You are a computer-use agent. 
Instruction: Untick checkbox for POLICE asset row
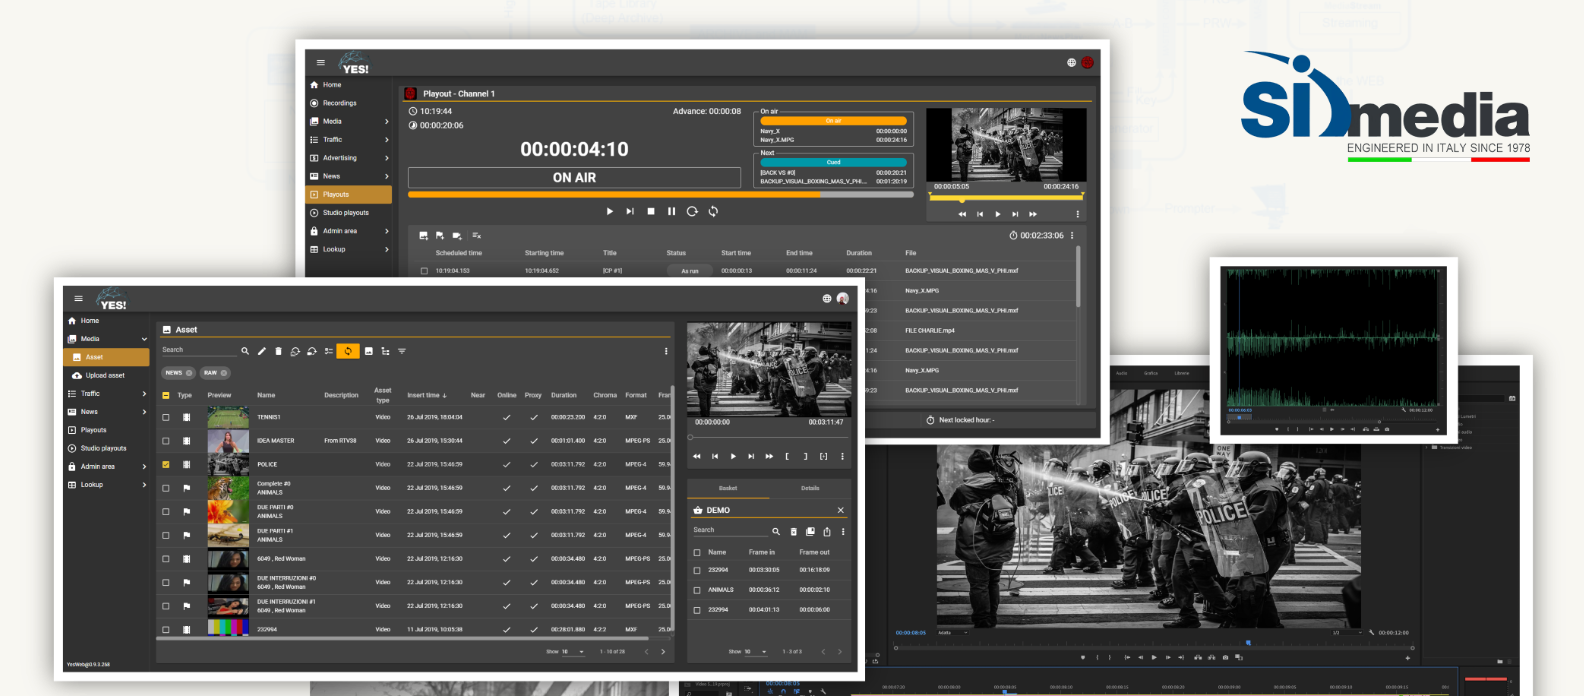pyautogui.click(x=166, y=464)
